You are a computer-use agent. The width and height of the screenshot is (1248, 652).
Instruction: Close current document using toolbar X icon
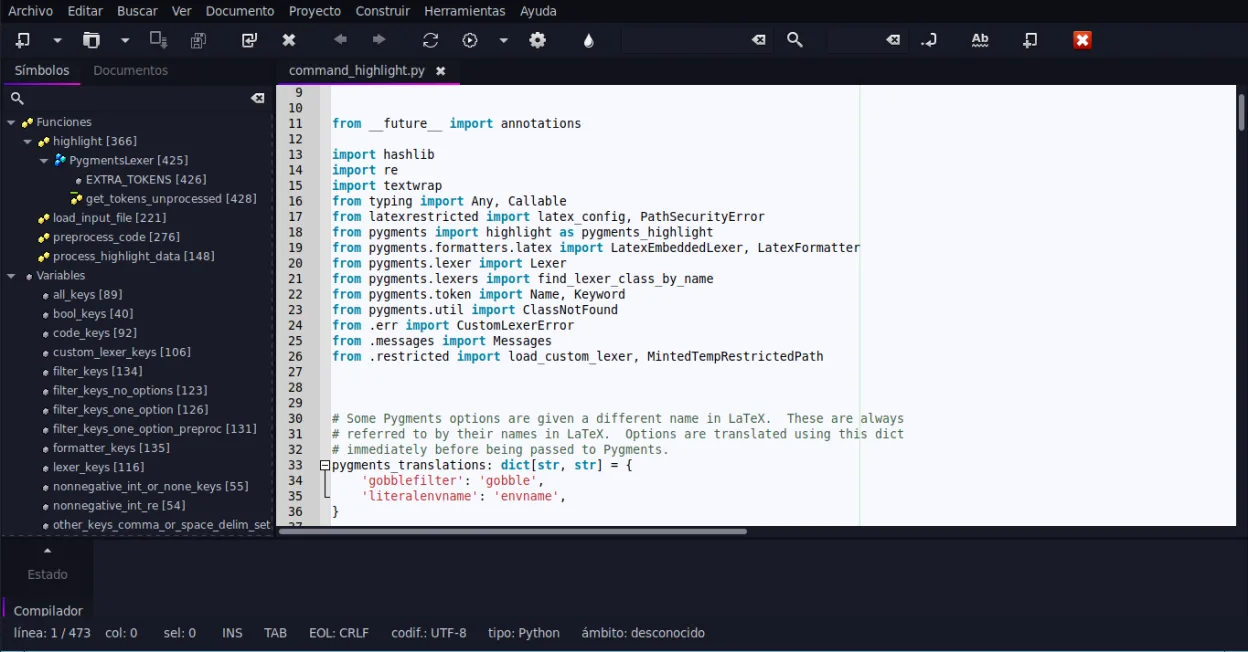tap(289, 40)
